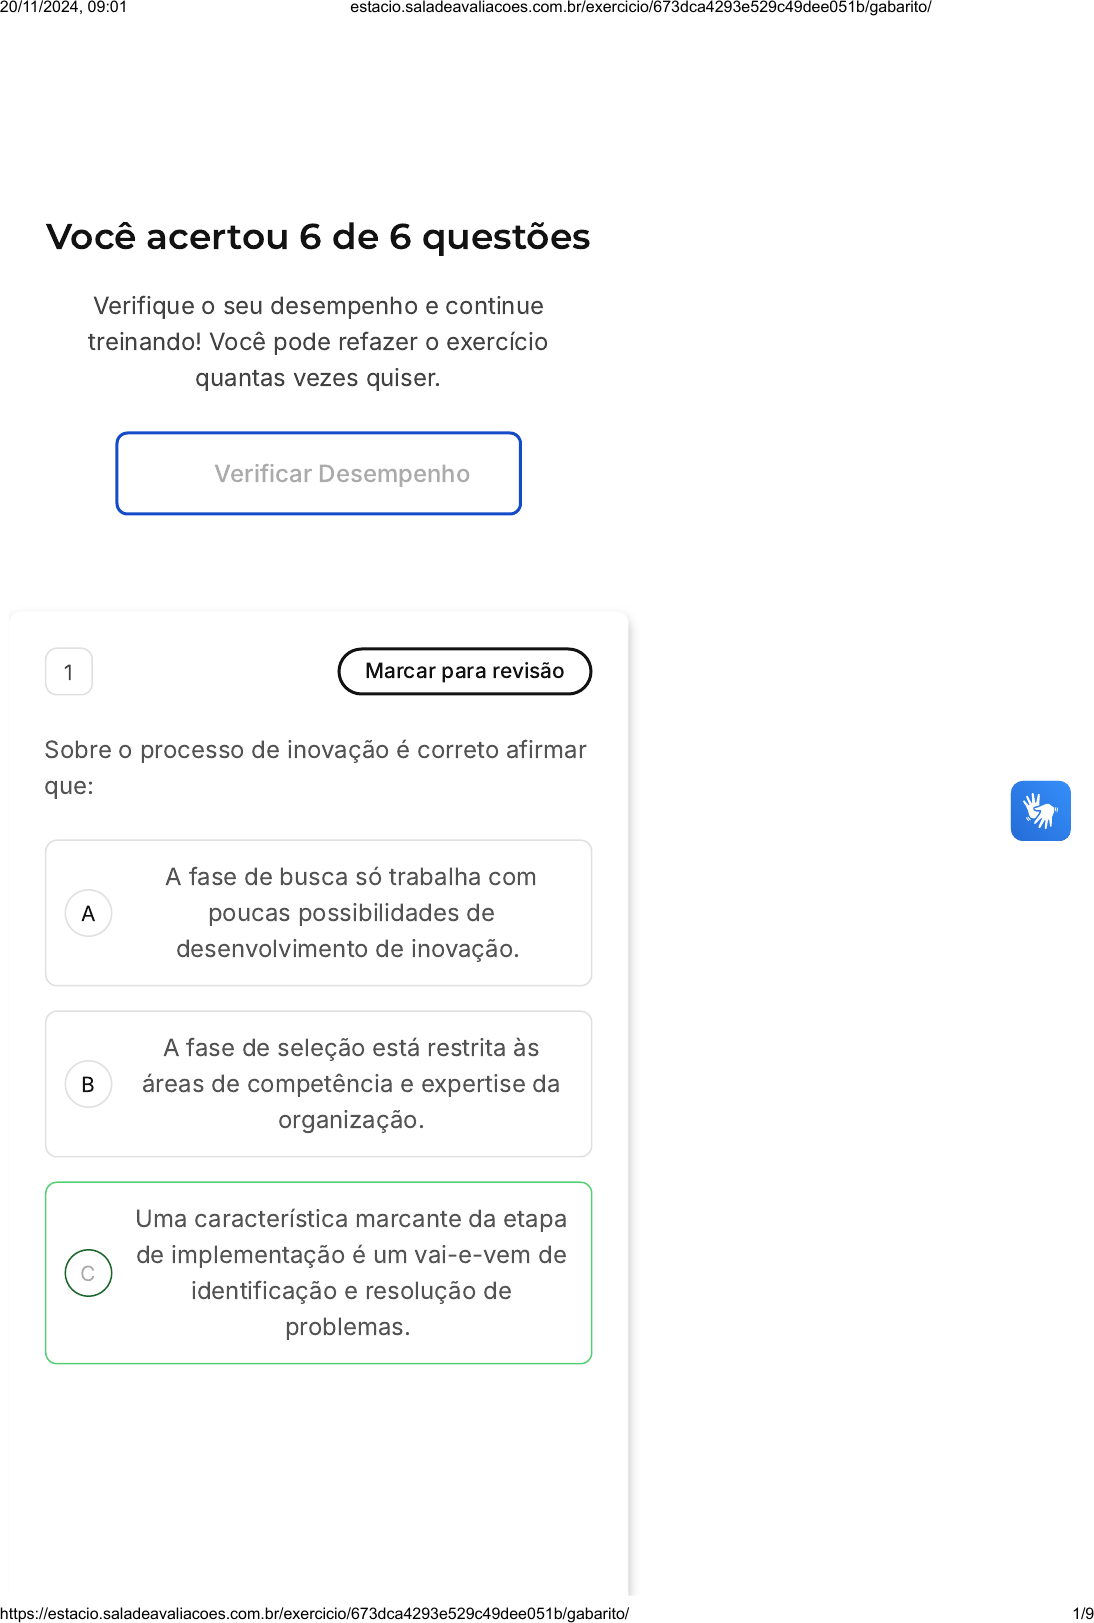The width and height of the screenshot is (1094, 1623).
Task: Click the Verificar Desempenho button
Action: (319, 474)
